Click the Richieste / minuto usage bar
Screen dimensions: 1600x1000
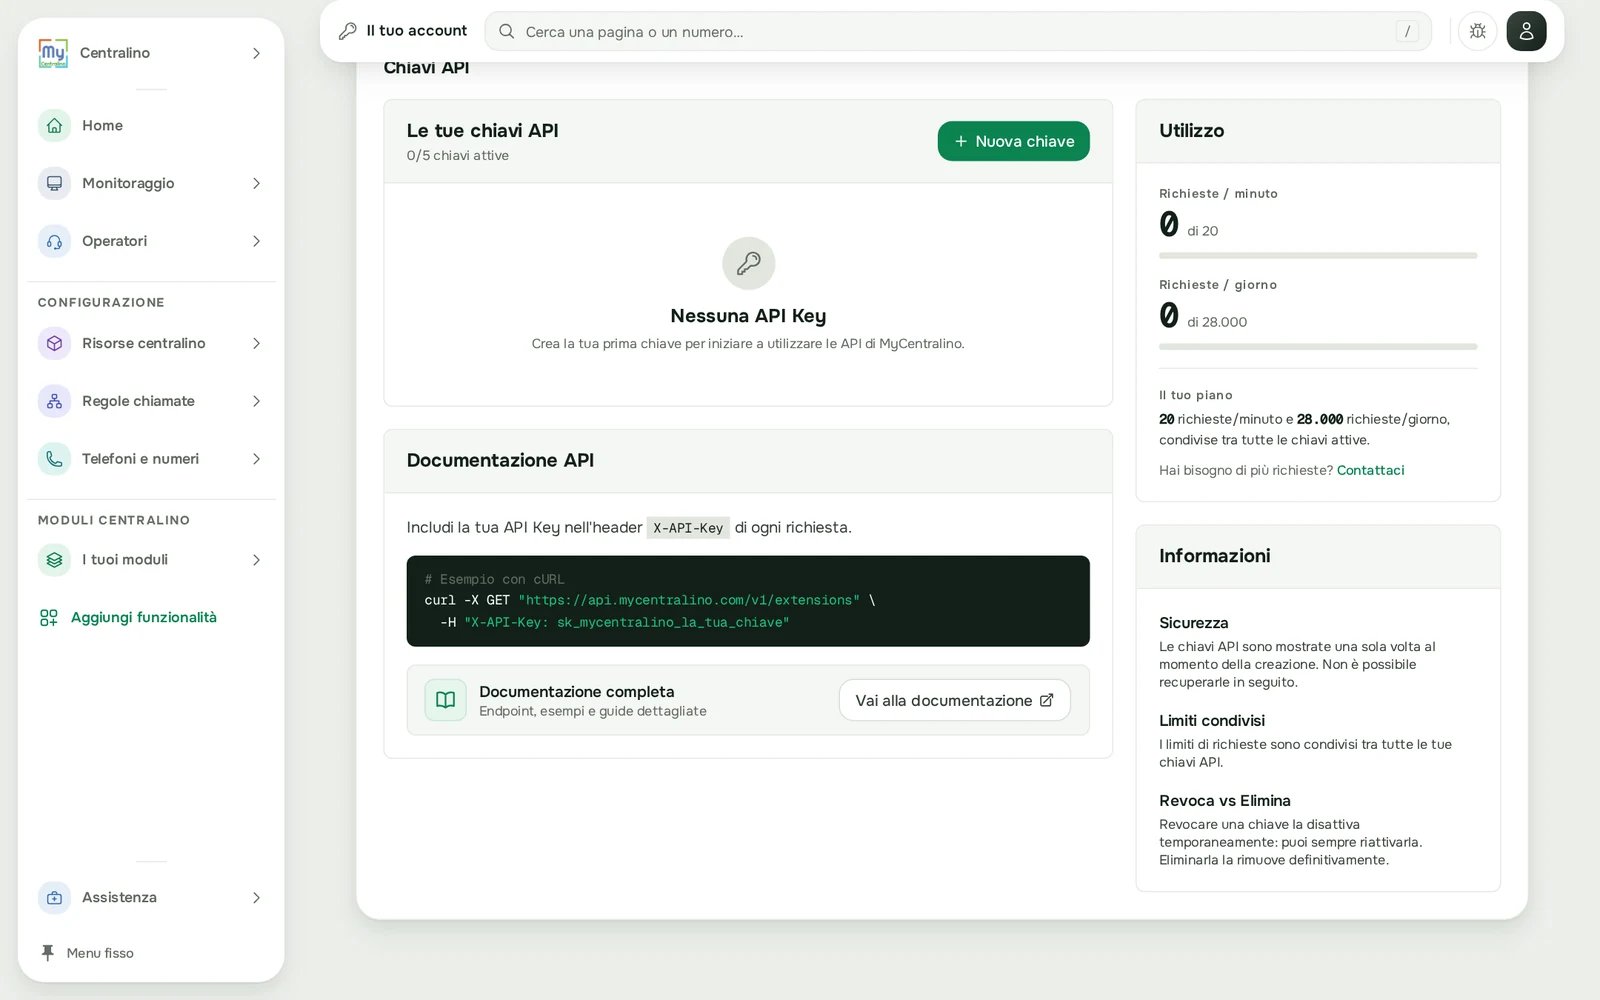pyautogui.click(x=1318, y=256)
